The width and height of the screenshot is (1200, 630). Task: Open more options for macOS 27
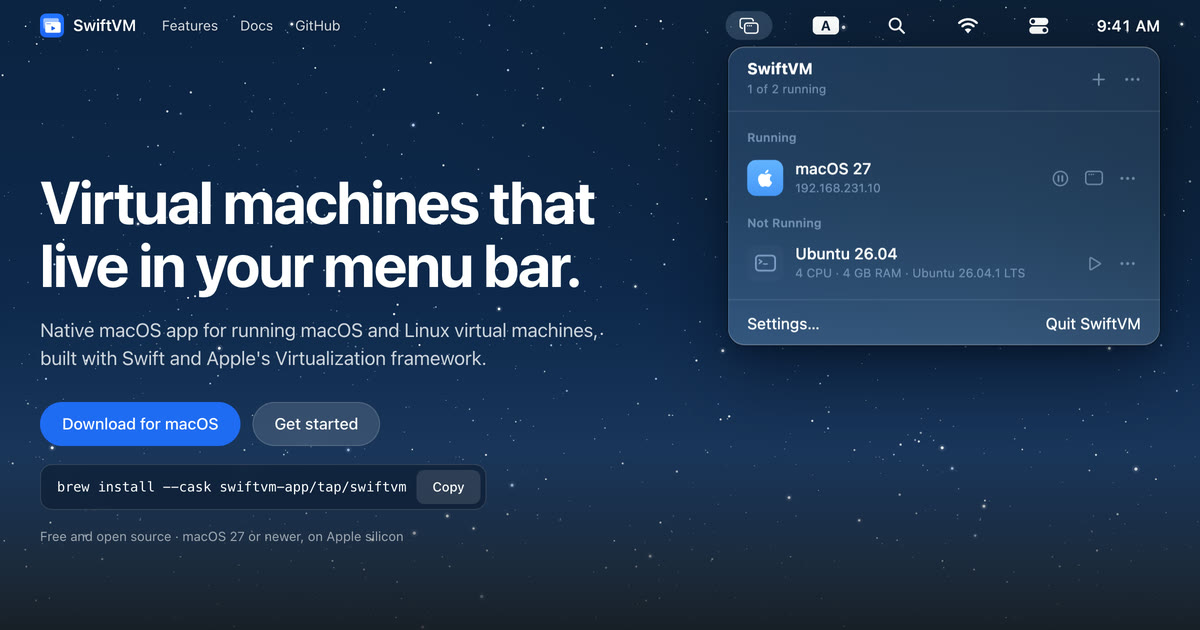coord(1128,178)
